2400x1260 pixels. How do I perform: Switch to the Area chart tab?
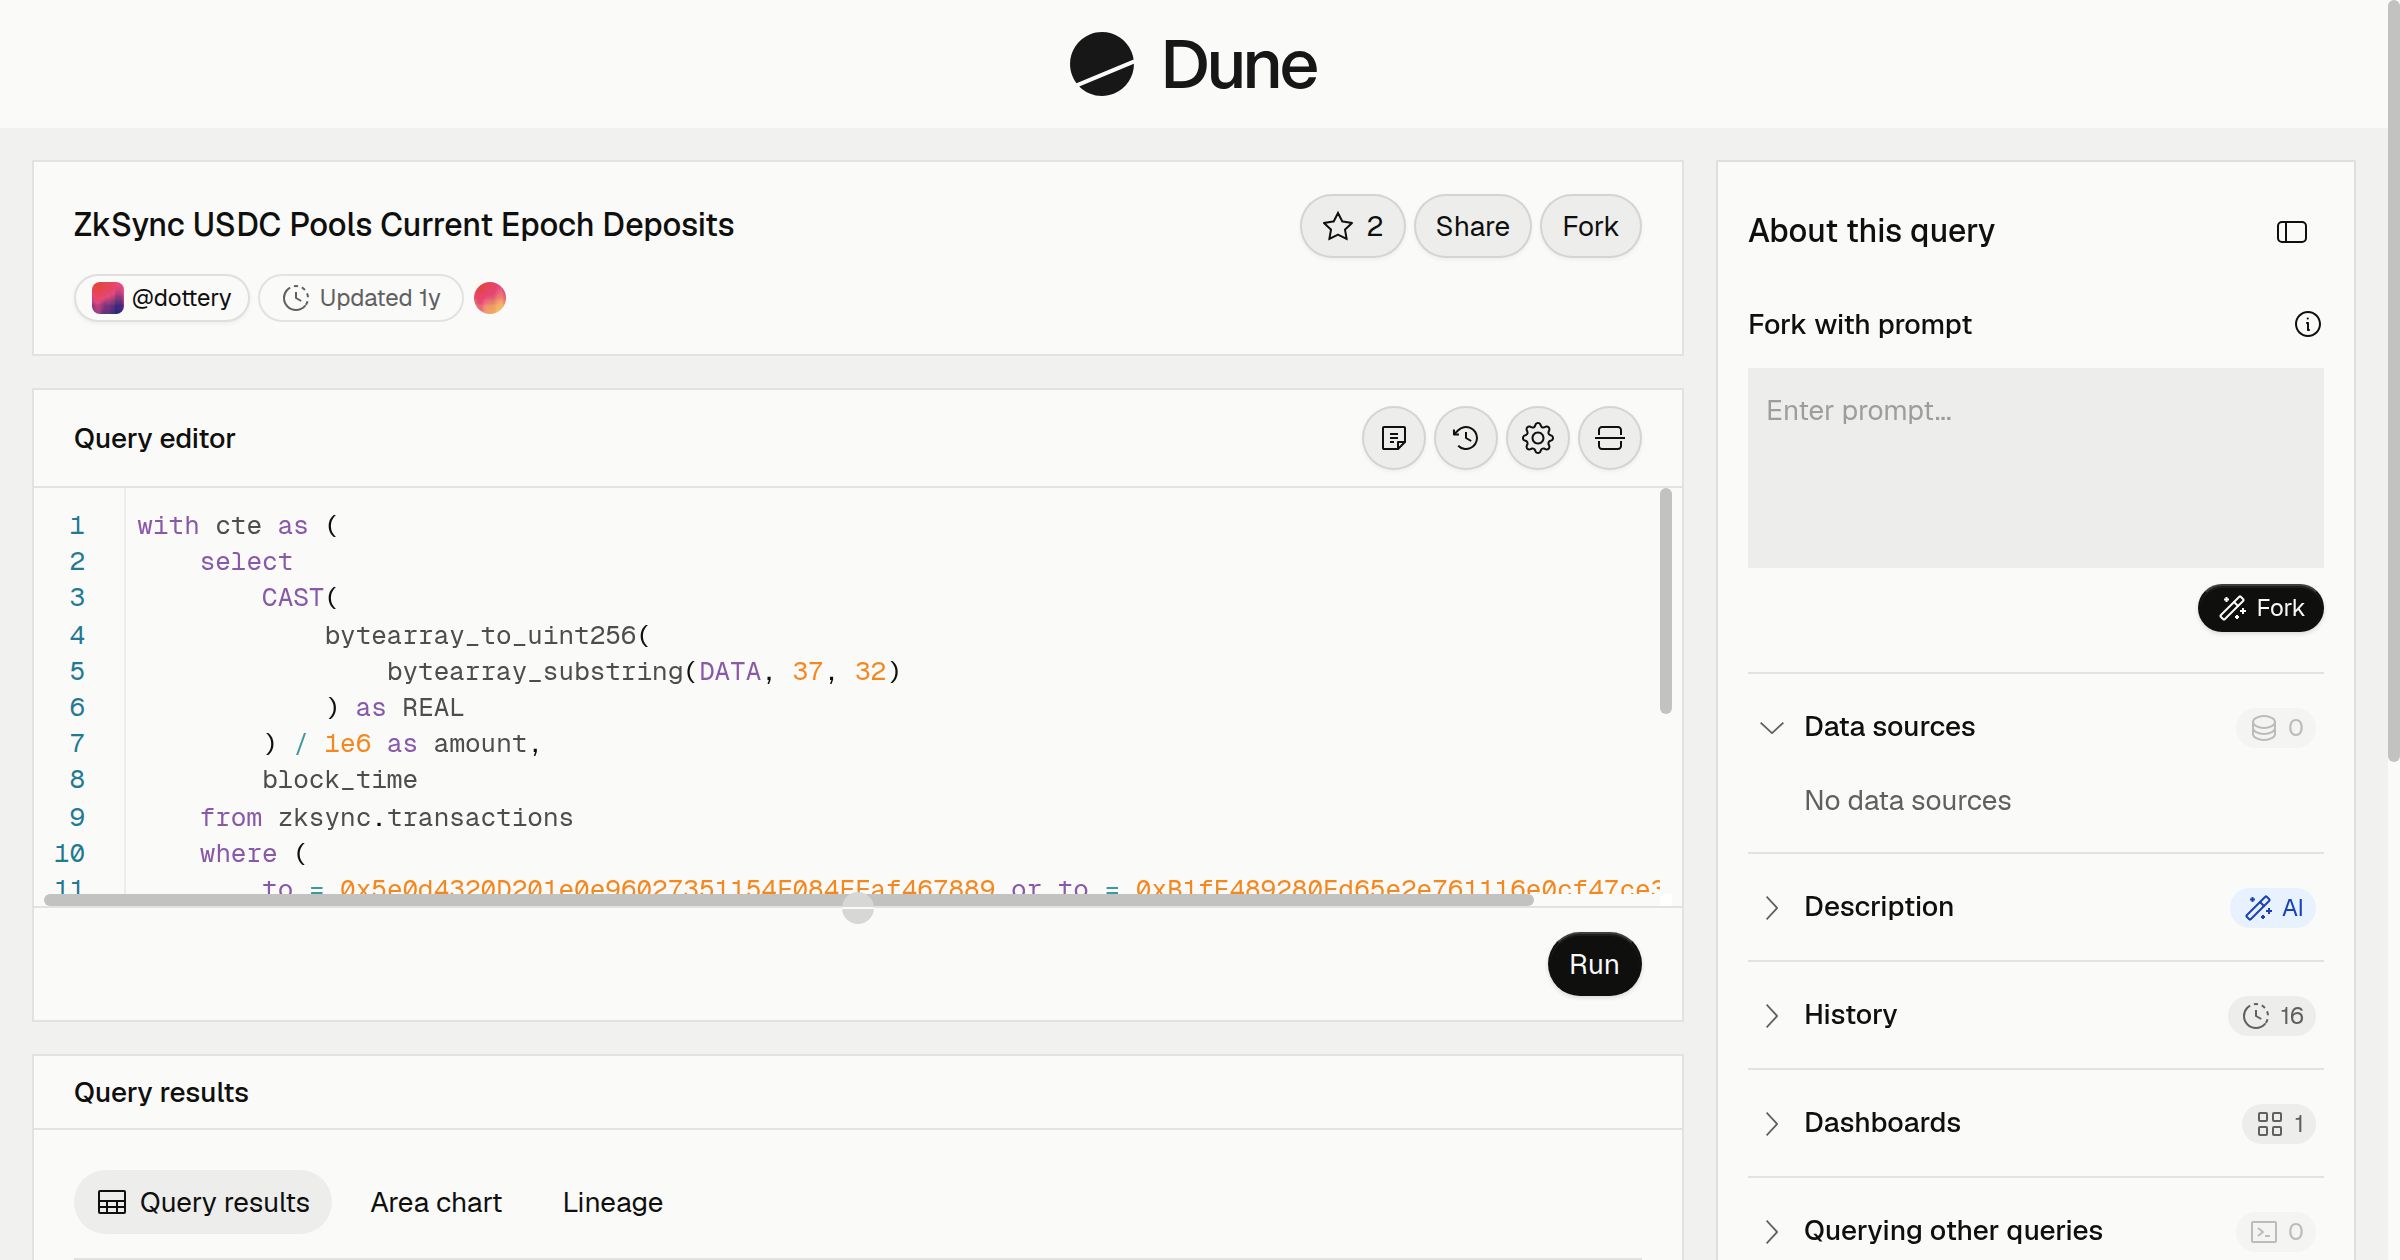(436, 1202)
